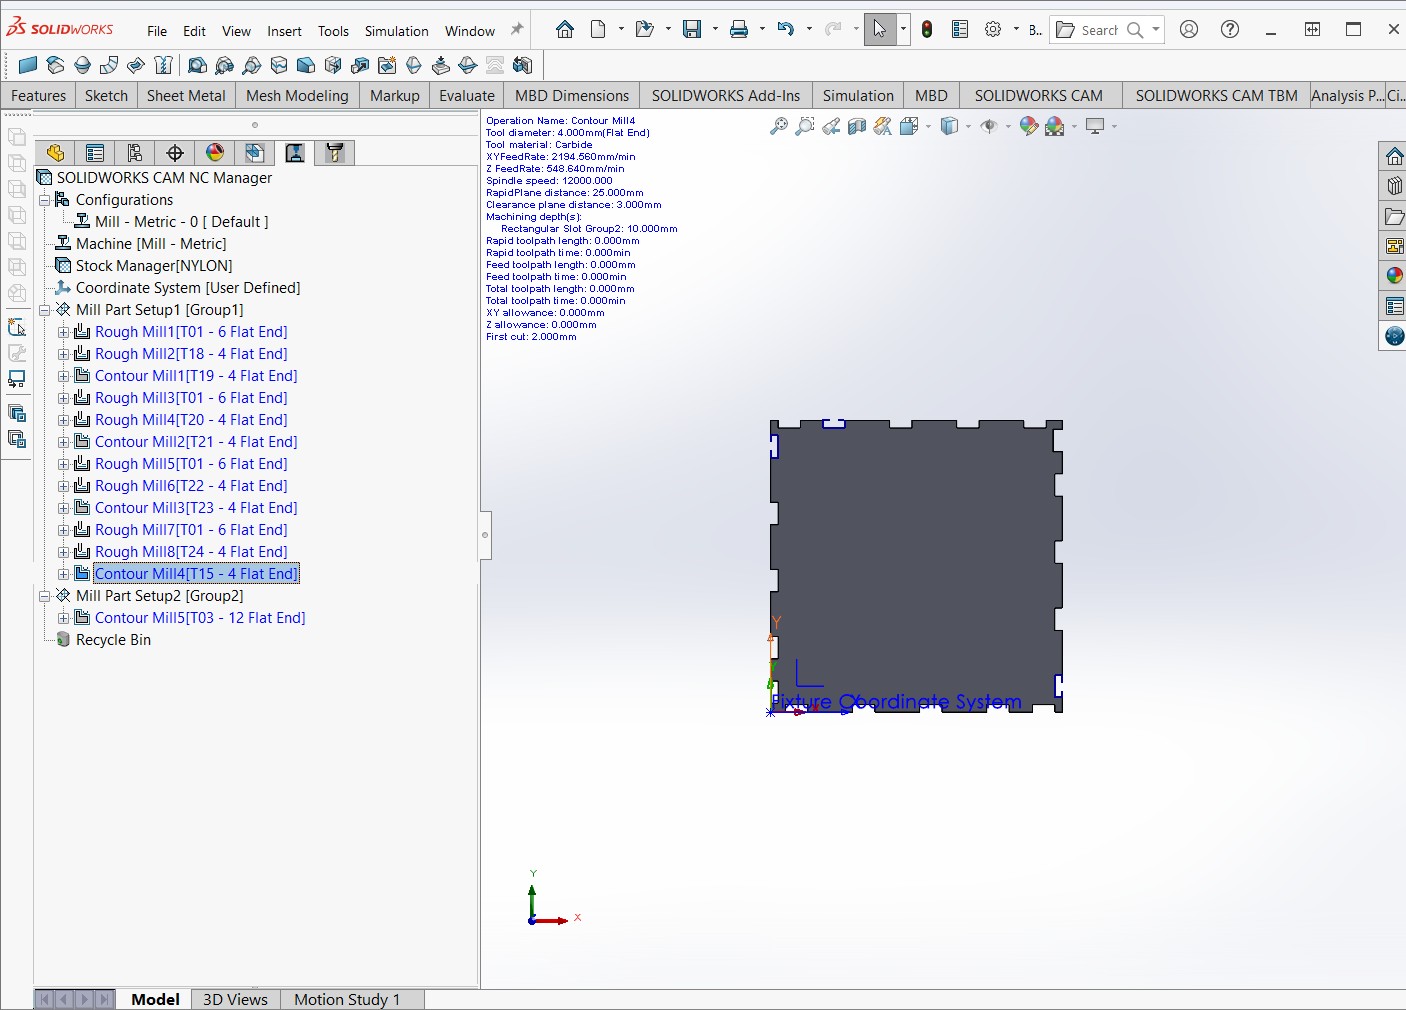The image size is (1406, 1010).
Task: Click the Edit Appearance icon
Action: (1029, 126)
